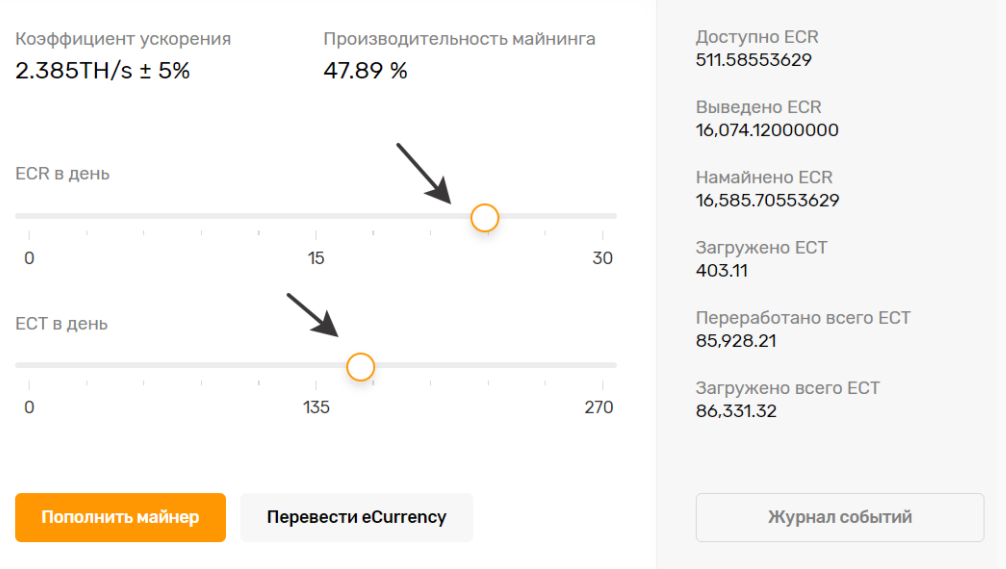Viewport: 1006px width, 569px height.
Task: Set ECR в день slider to 0 mark
Action: 29,216
